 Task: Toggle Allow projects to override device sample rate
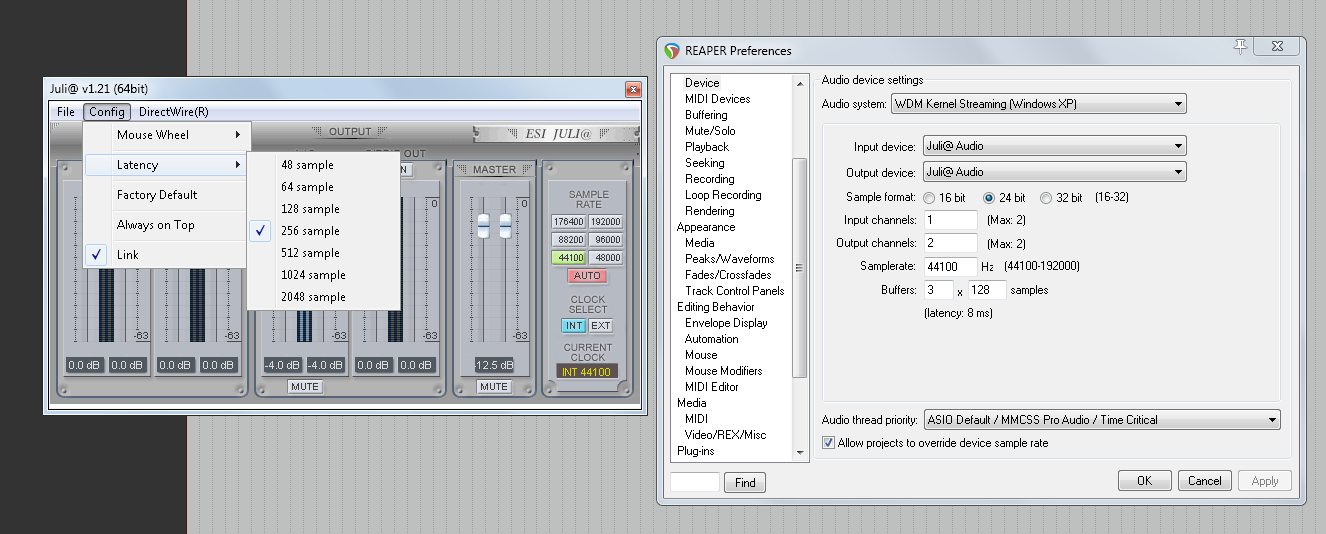828,443
